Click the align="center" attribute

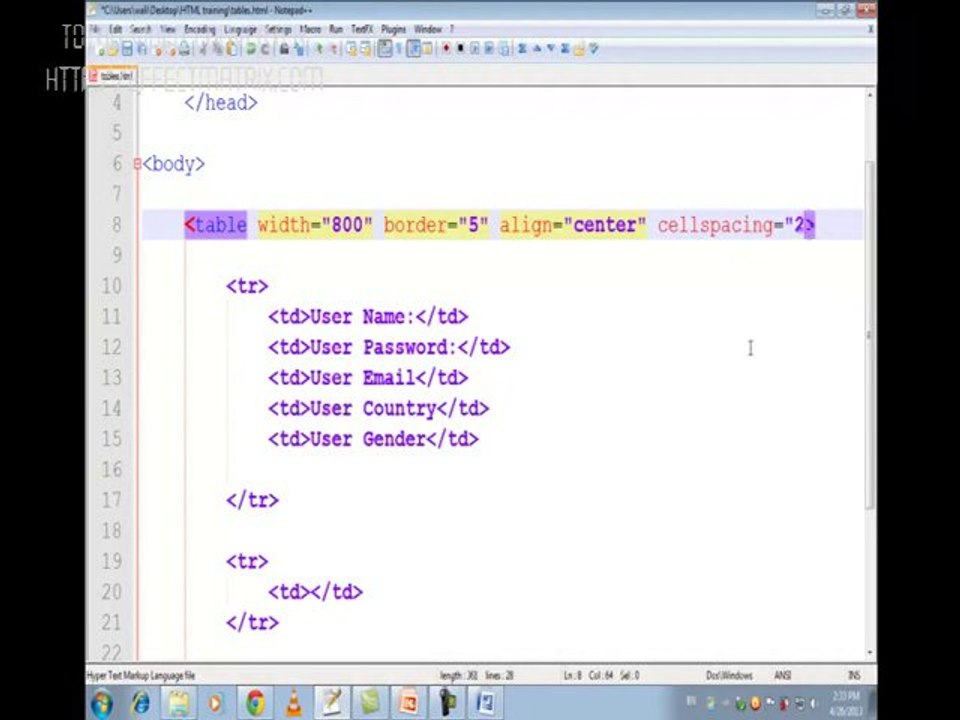[572, 225]
